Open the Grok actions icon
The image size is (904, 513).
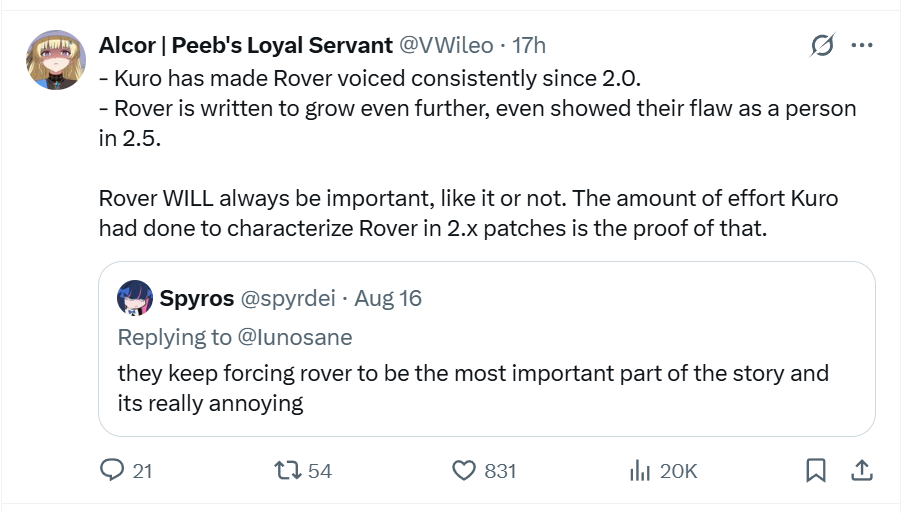pyautogui.click(x=822, y=45)
